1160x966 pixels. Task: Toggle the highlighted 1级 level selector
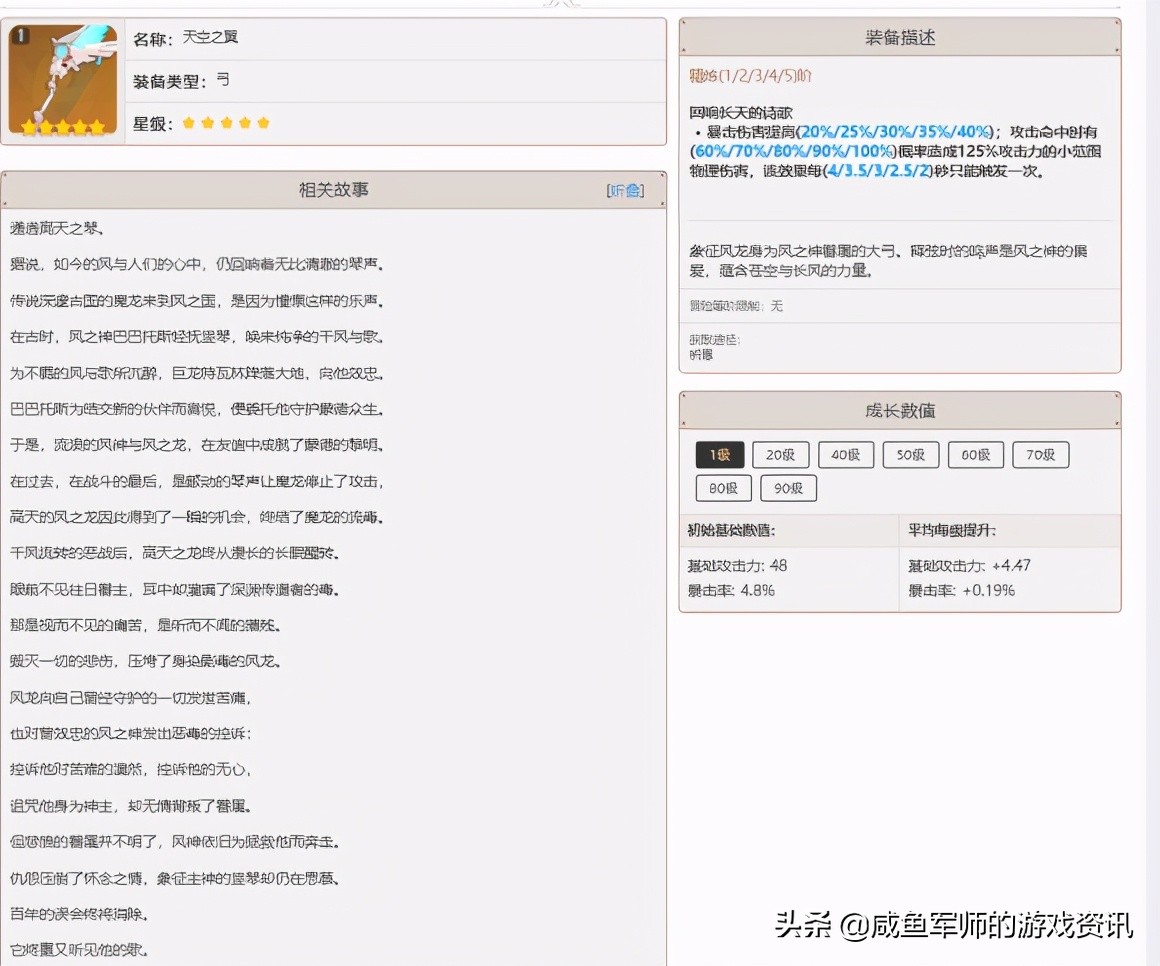pos(718,454)
